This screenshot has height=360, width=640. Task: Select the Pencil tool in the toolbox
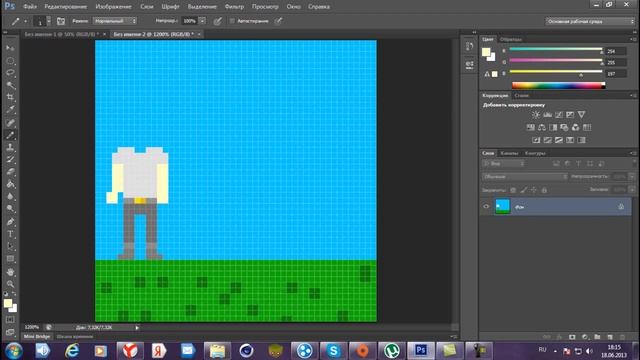pyautogui.click(x=10, y=135)
